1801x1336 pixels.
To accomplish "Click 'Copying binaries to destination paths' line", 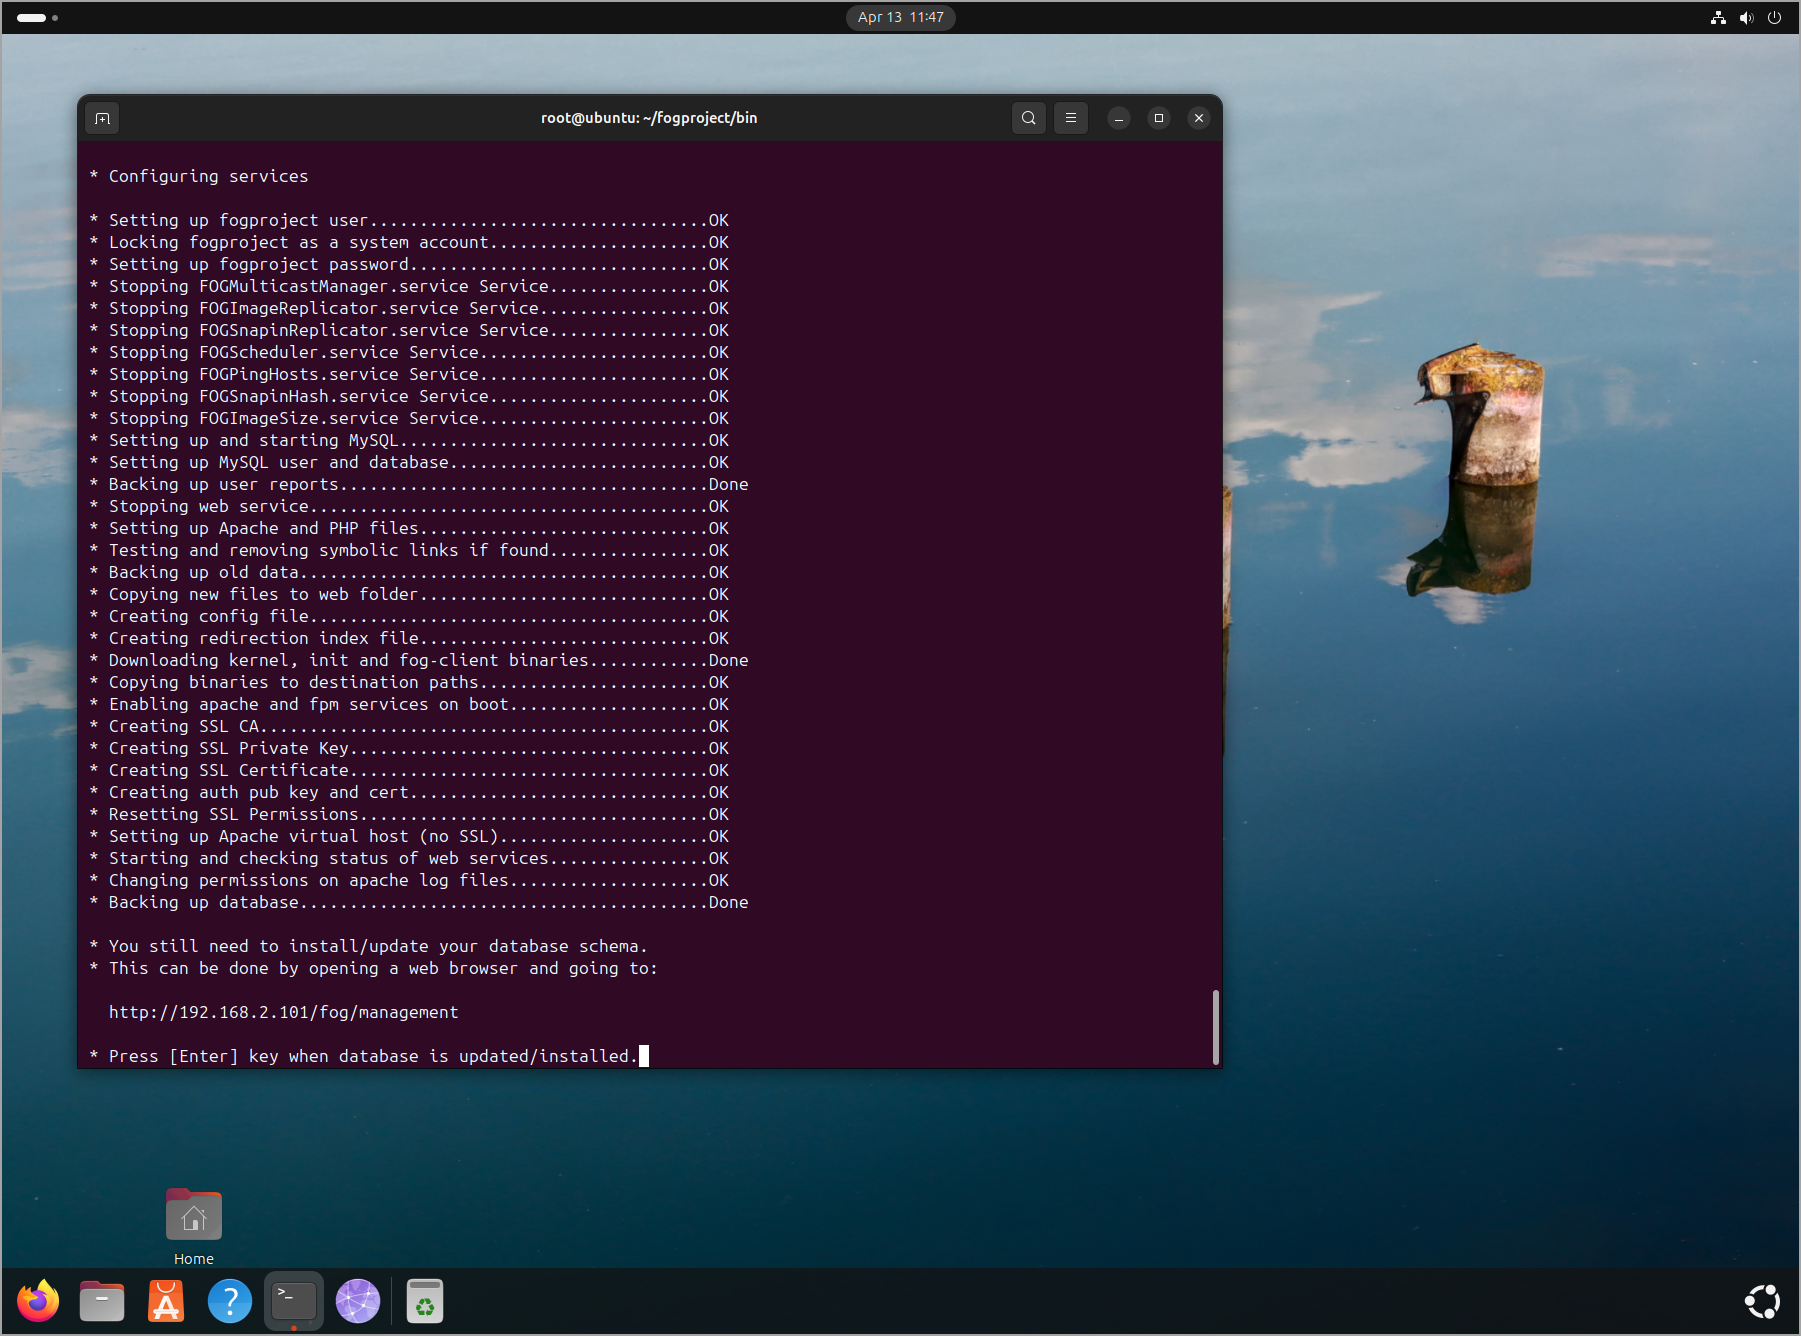I will point(409,682).
